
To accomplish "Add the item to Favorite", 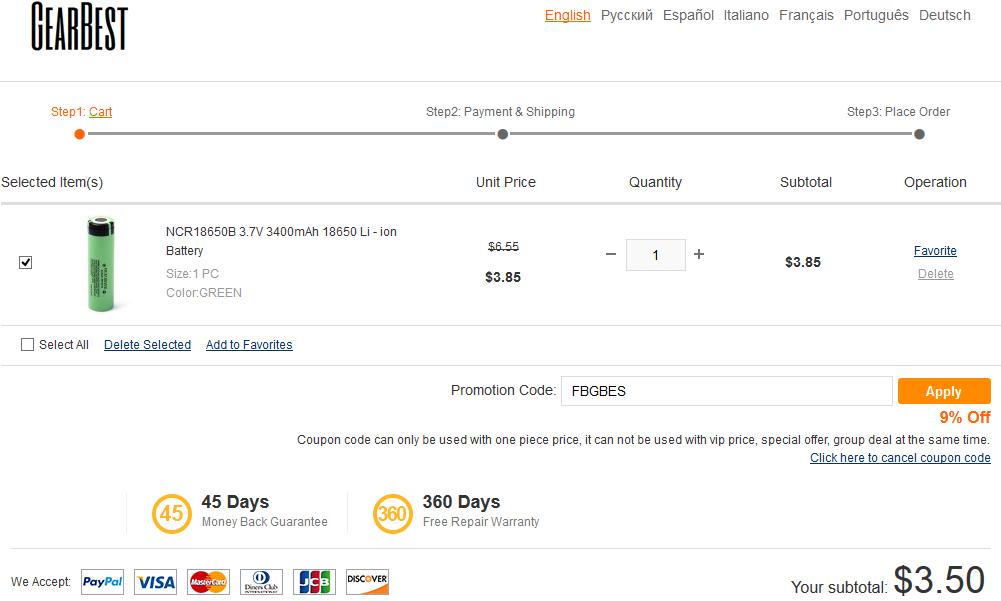I will point(935,251).
